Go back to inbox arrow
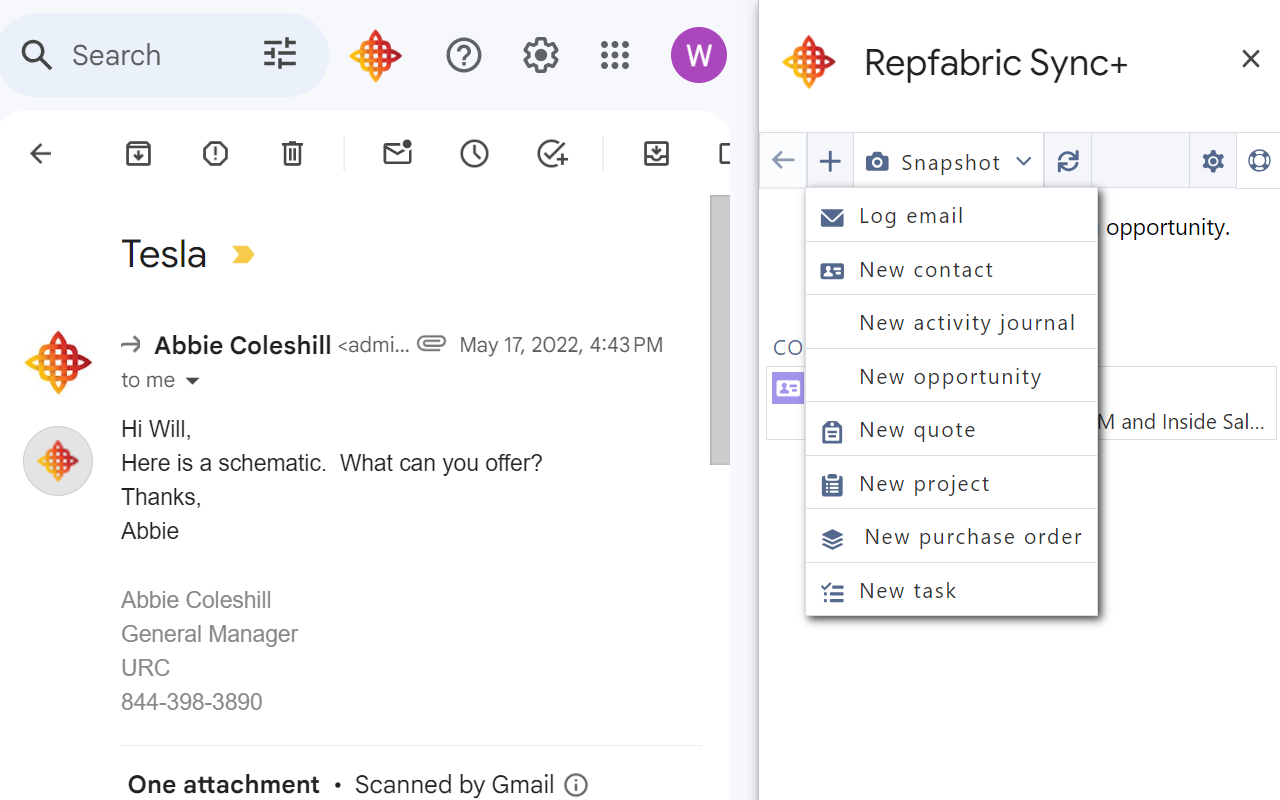1280x800 pixels. [40, 153]
